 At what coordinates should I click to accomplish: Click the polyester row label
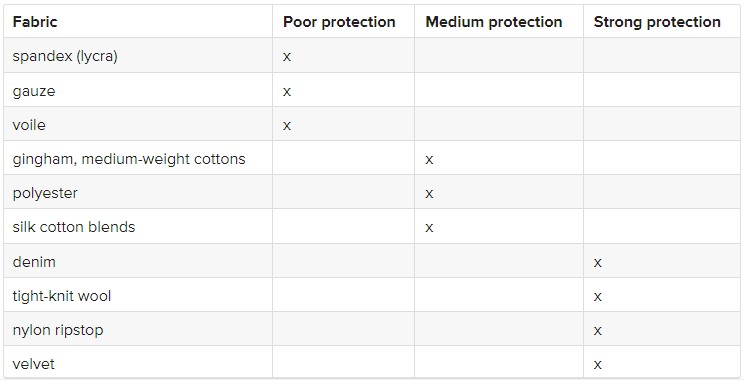click(x=45, y=193)
